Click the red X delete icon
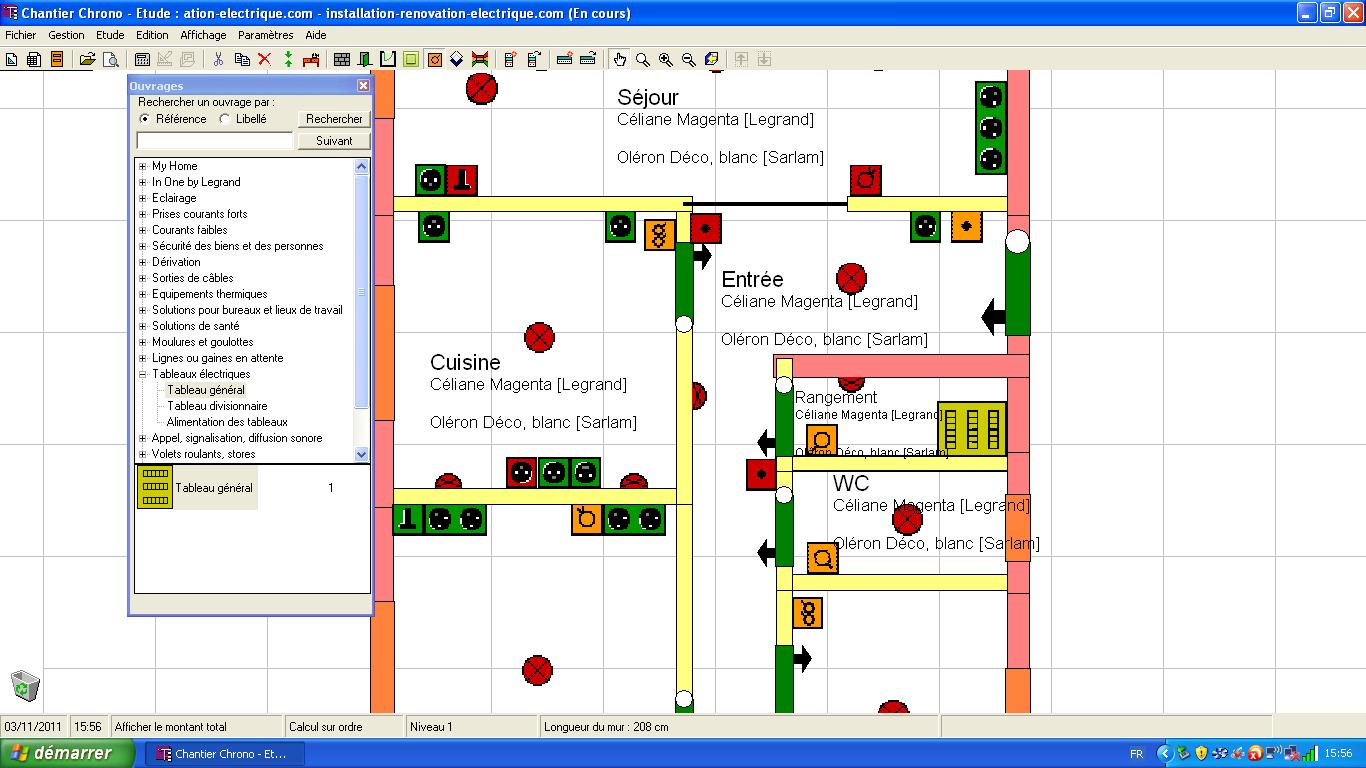Image resolution: width=1366 pixels, height=768 pixels. 265,60
